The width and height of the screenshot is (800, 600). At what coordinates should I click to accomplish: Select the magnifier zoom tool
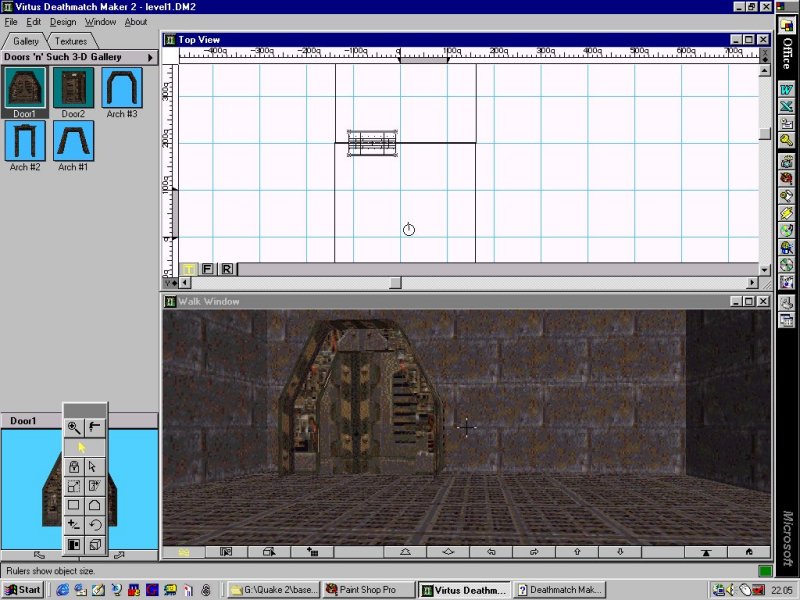tap(74, 427)
